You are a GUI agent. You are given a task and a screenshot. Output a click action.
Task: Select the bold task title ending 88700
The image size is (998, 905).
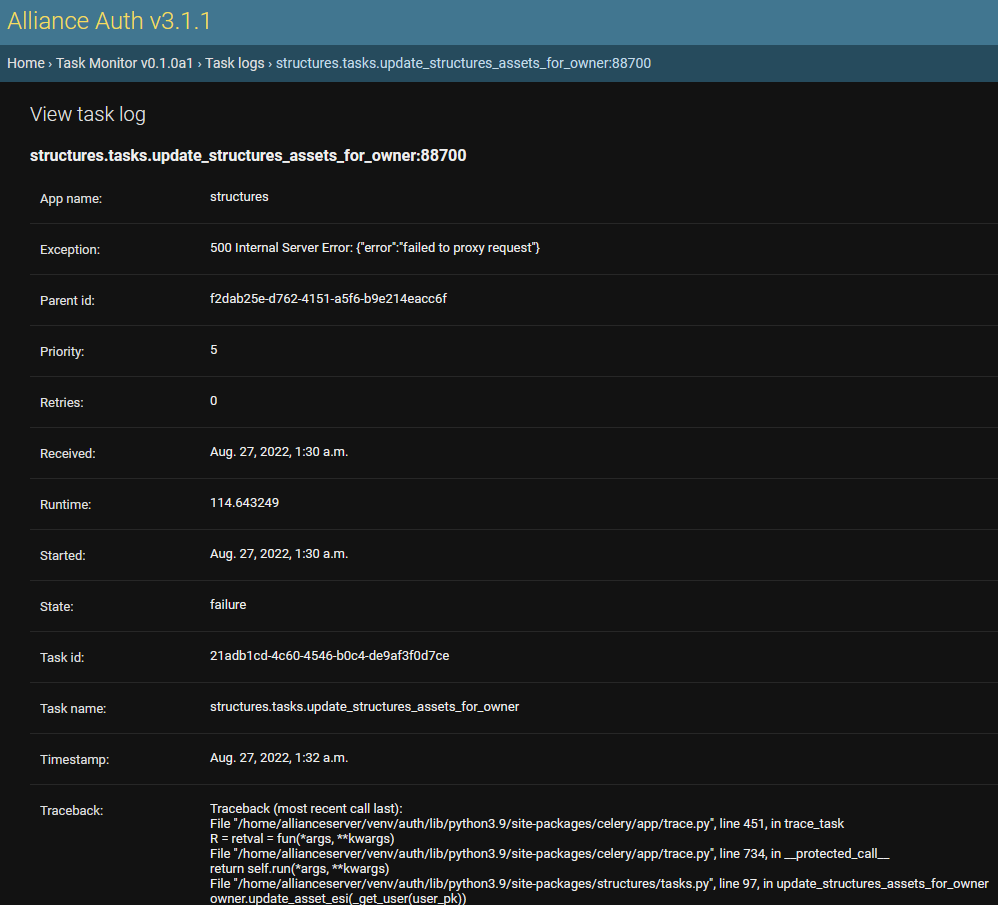(x=248, y=156)
